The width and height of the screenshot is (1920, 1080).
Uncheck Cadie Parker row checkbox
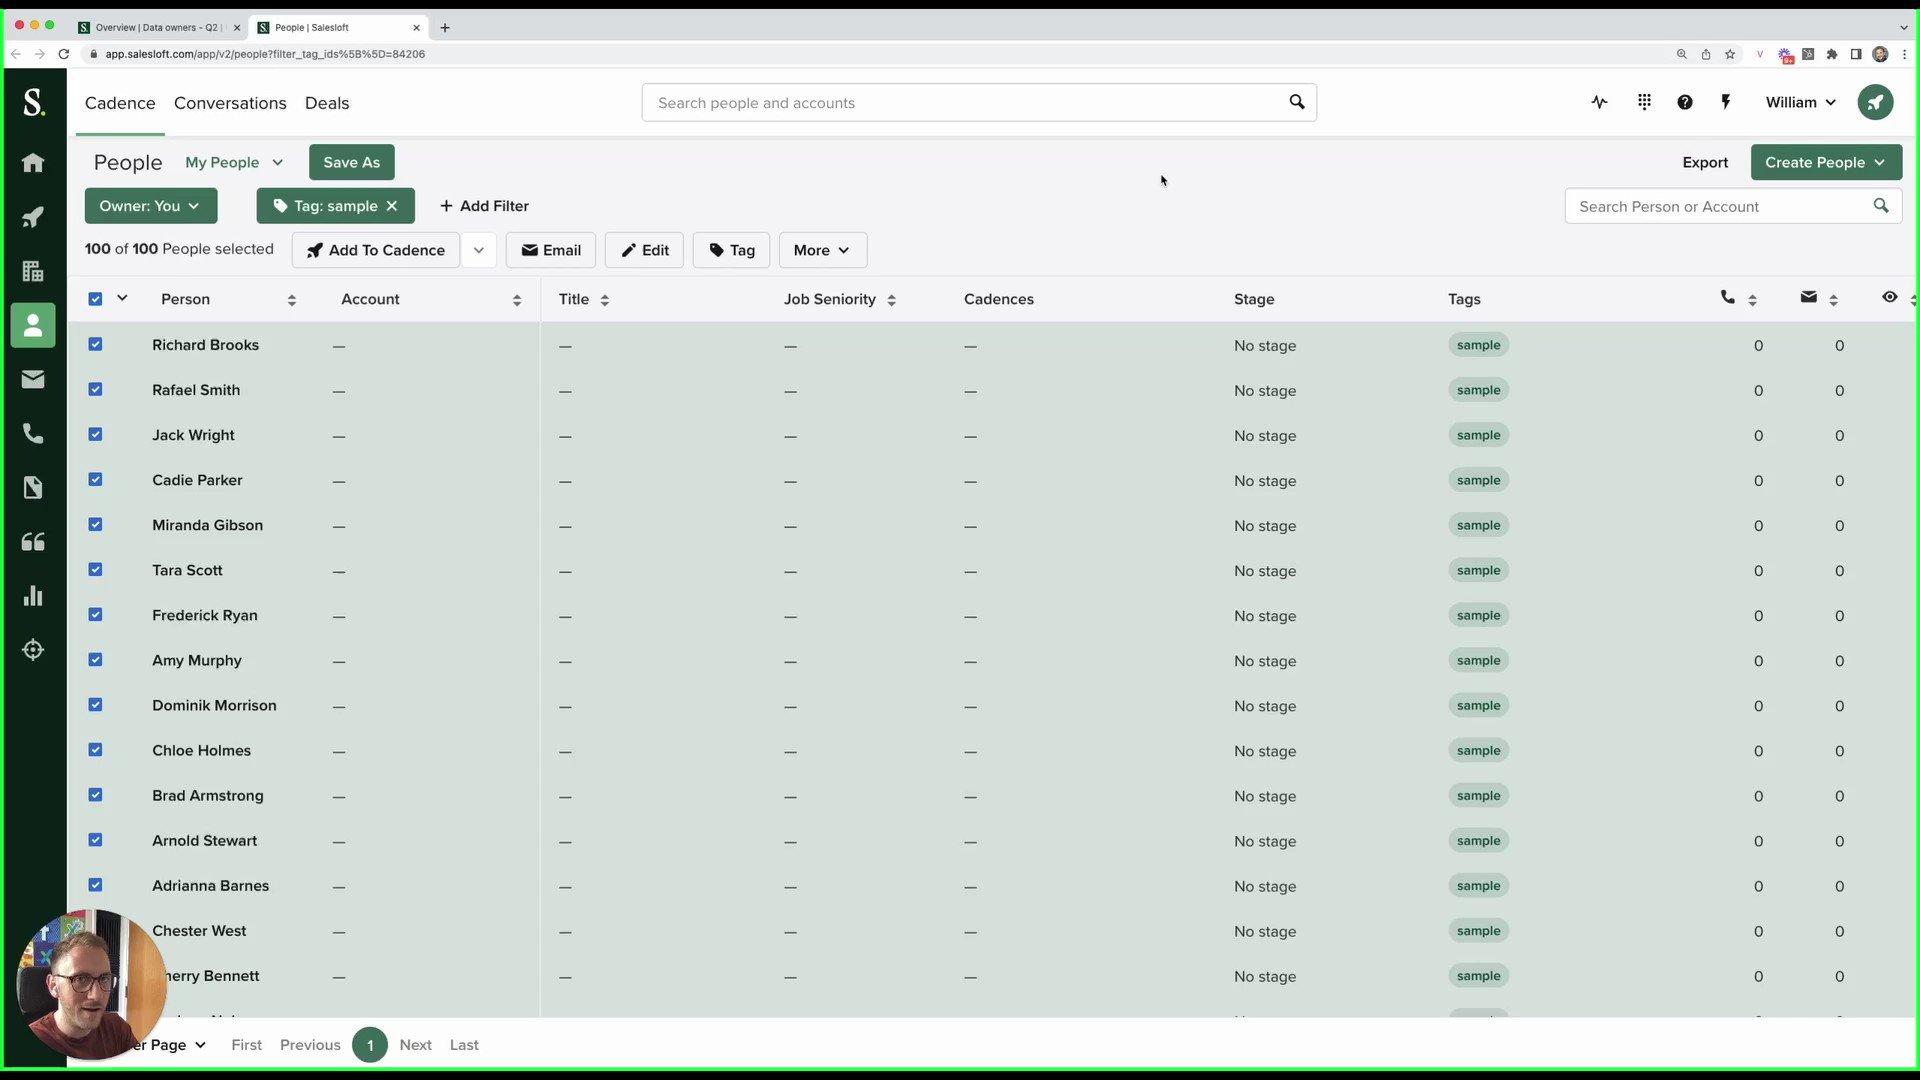(95, 480)
